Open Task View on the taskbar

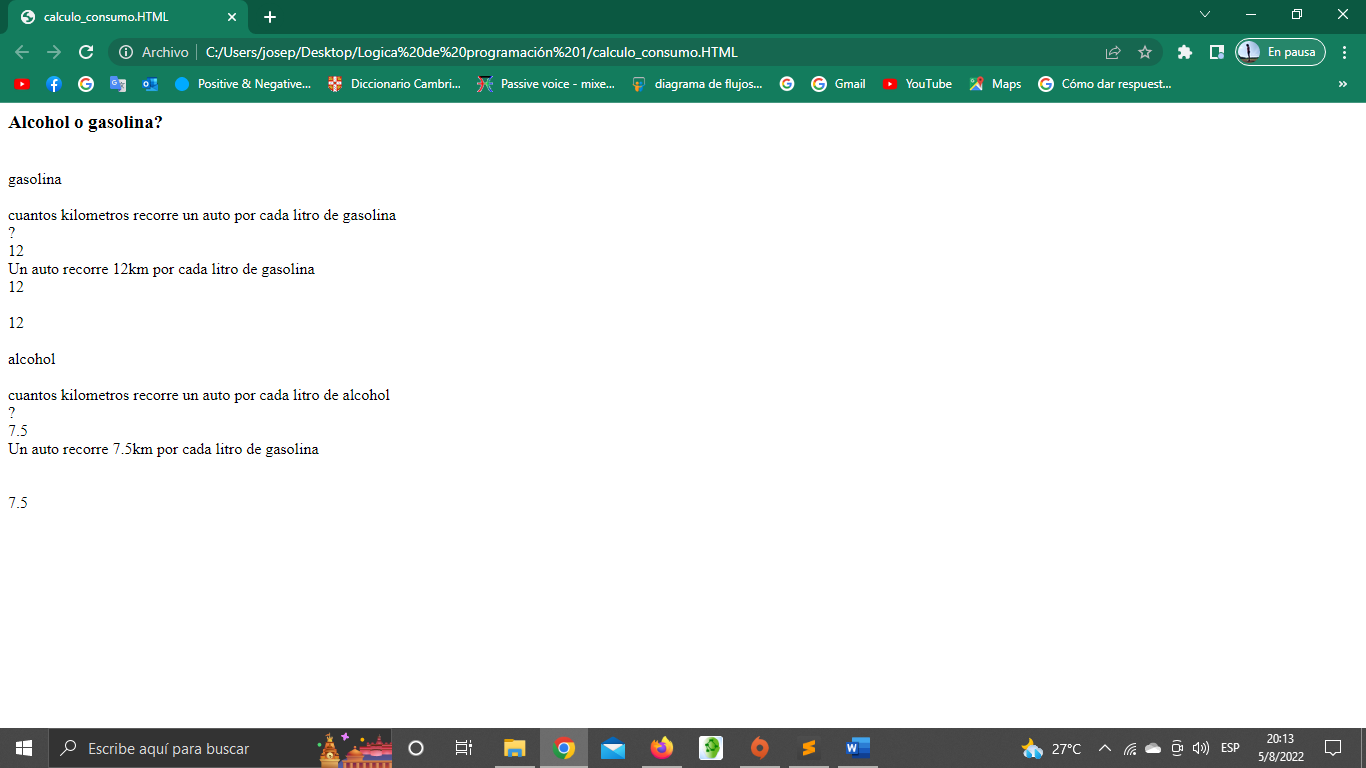pyautogui.click(x=464, y=748)
